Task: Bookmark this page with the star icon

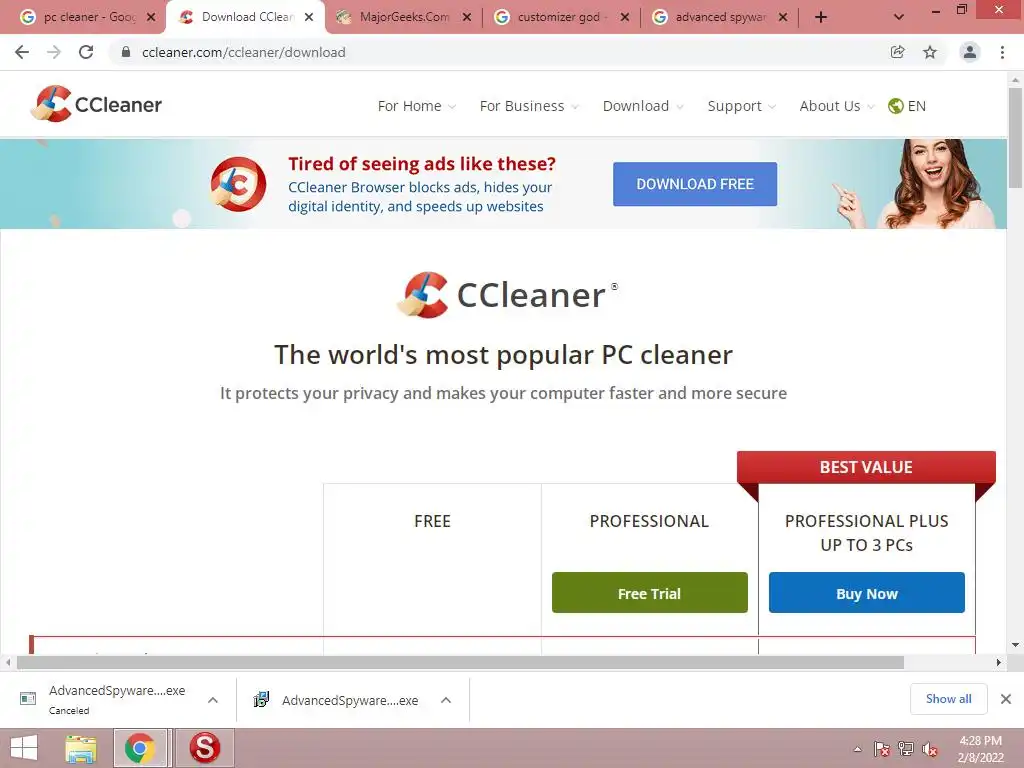Action: [x=930, y=52]
